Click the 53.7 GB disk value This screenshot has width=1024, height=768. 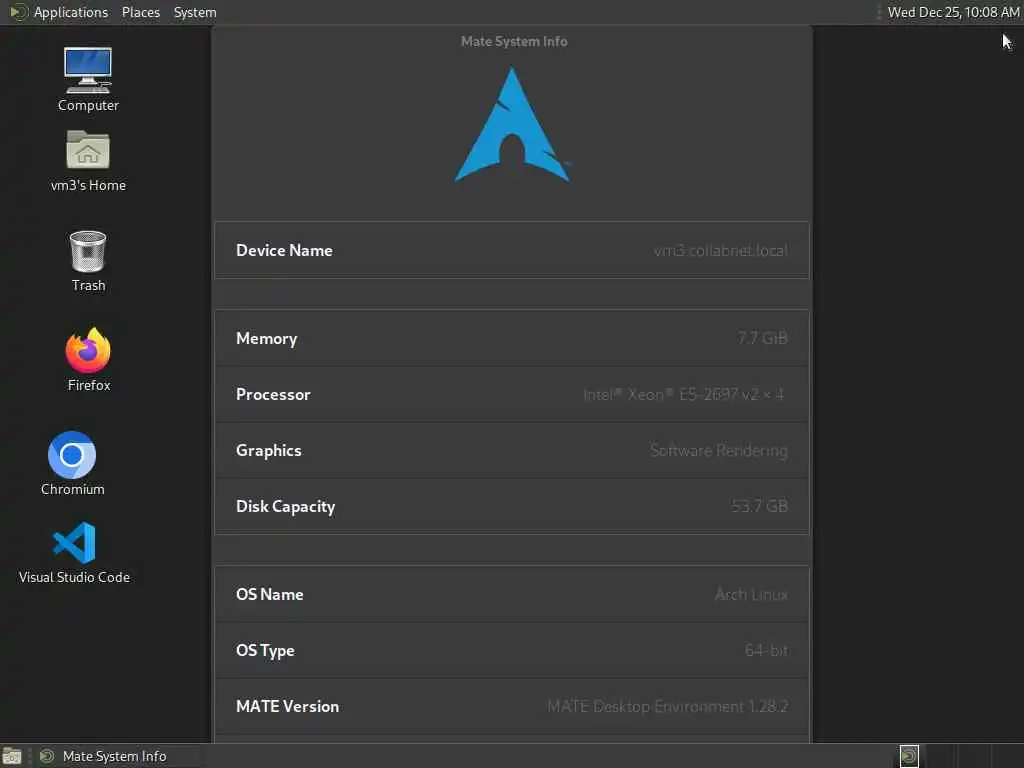pyautogui.click(x=760, y=506)
